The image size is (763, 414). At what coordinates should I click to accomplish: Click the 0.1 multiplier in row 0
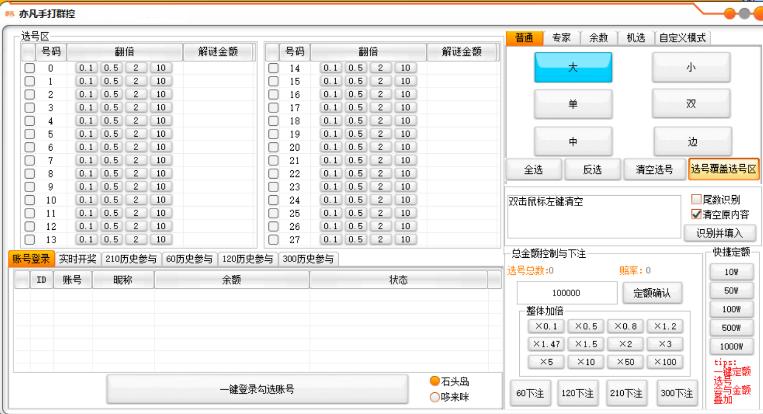(86, 68)
